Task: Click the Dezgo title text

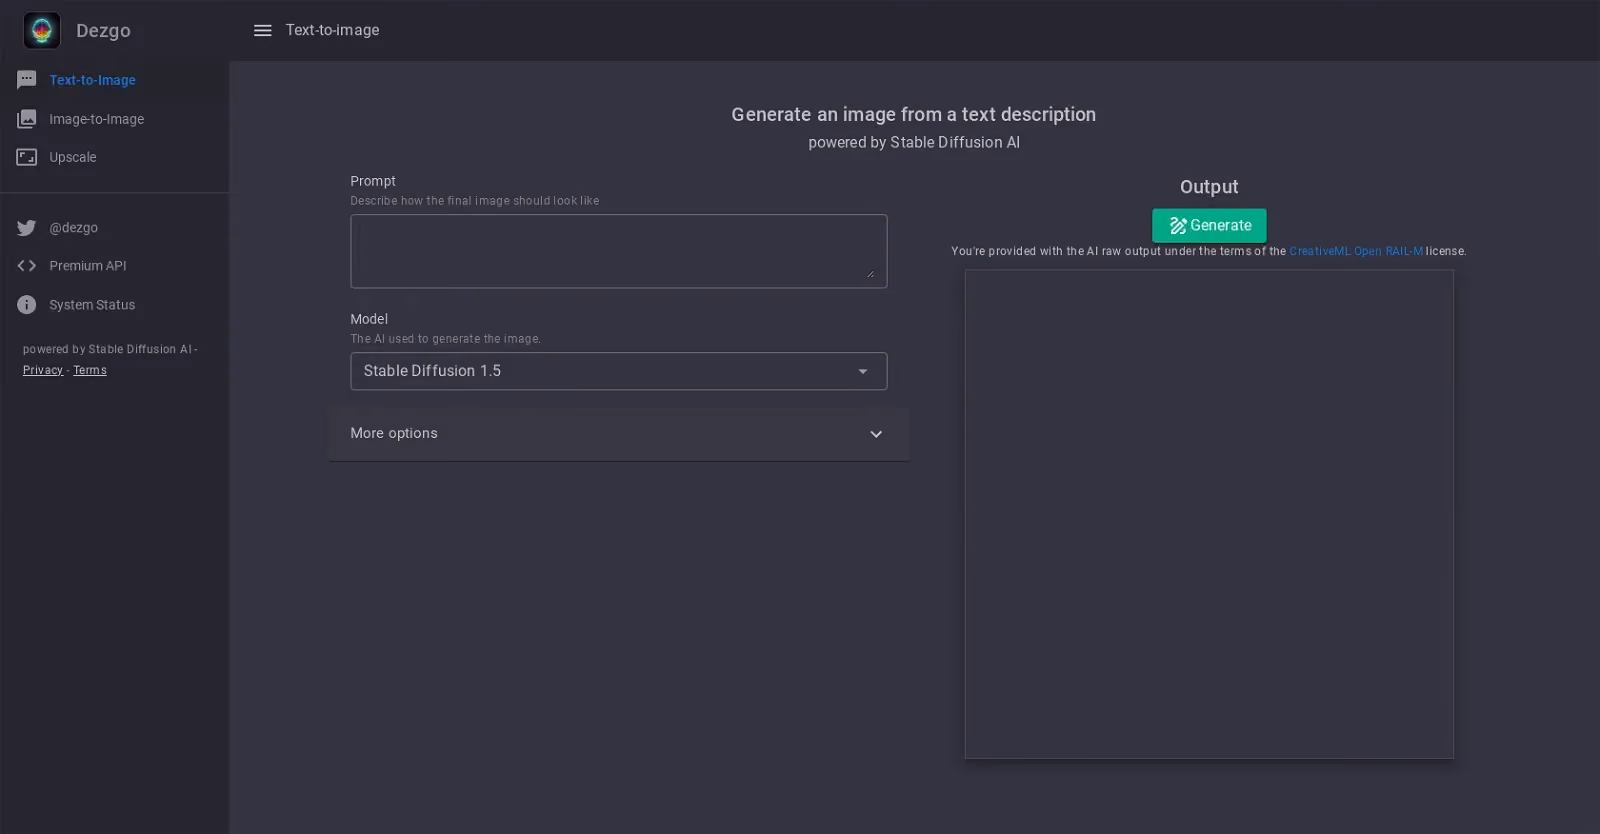Action: [x=103, y=31]
